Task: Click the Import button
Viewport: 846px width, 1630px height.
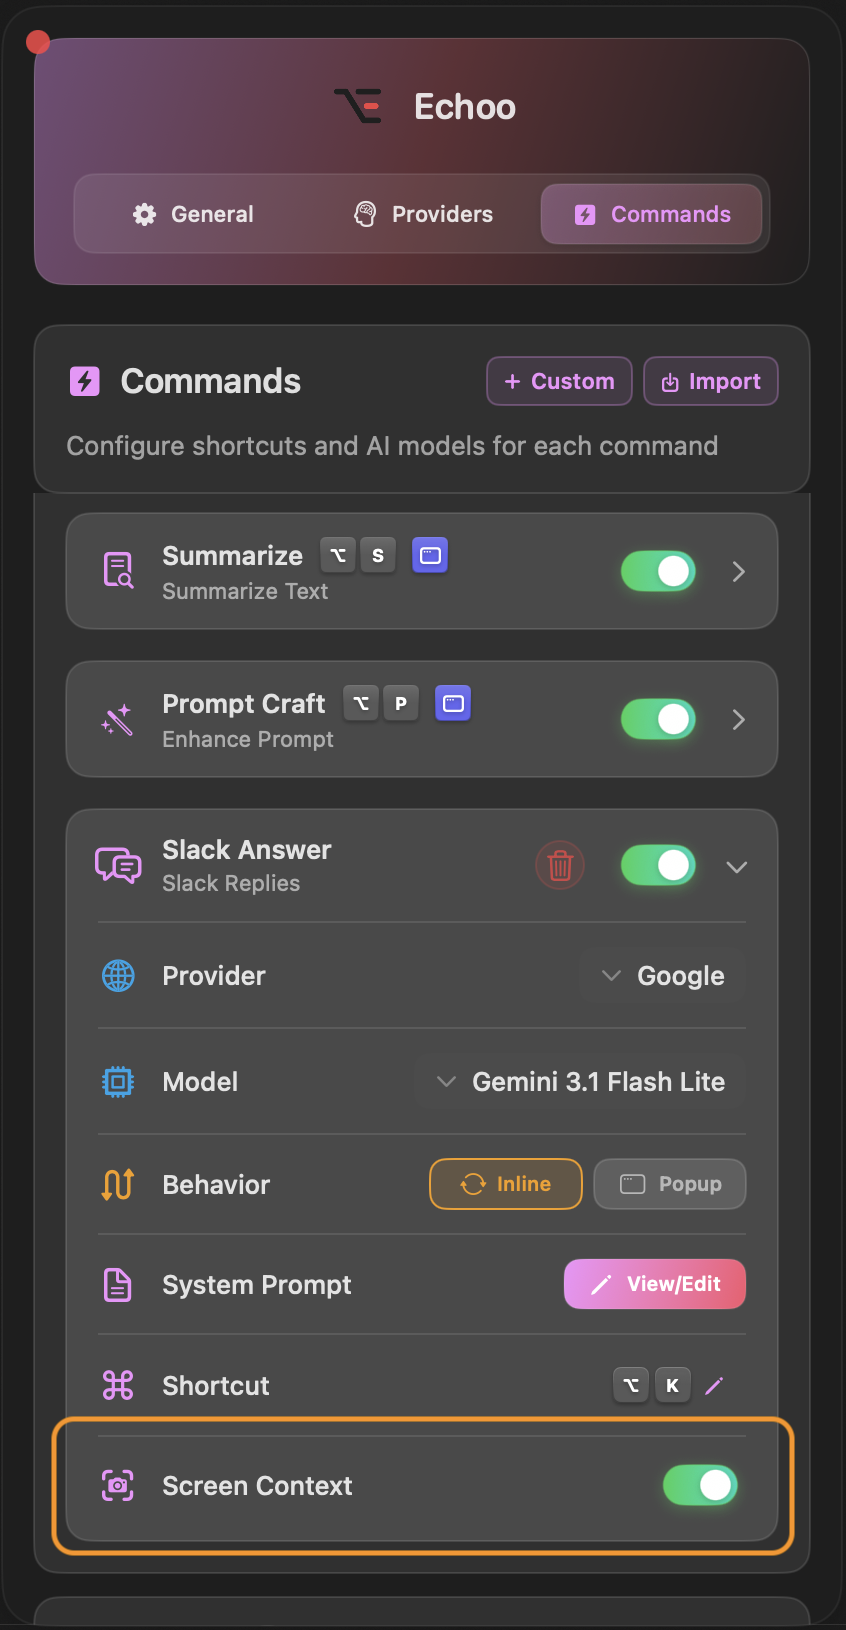Action: tap(711, 381)
